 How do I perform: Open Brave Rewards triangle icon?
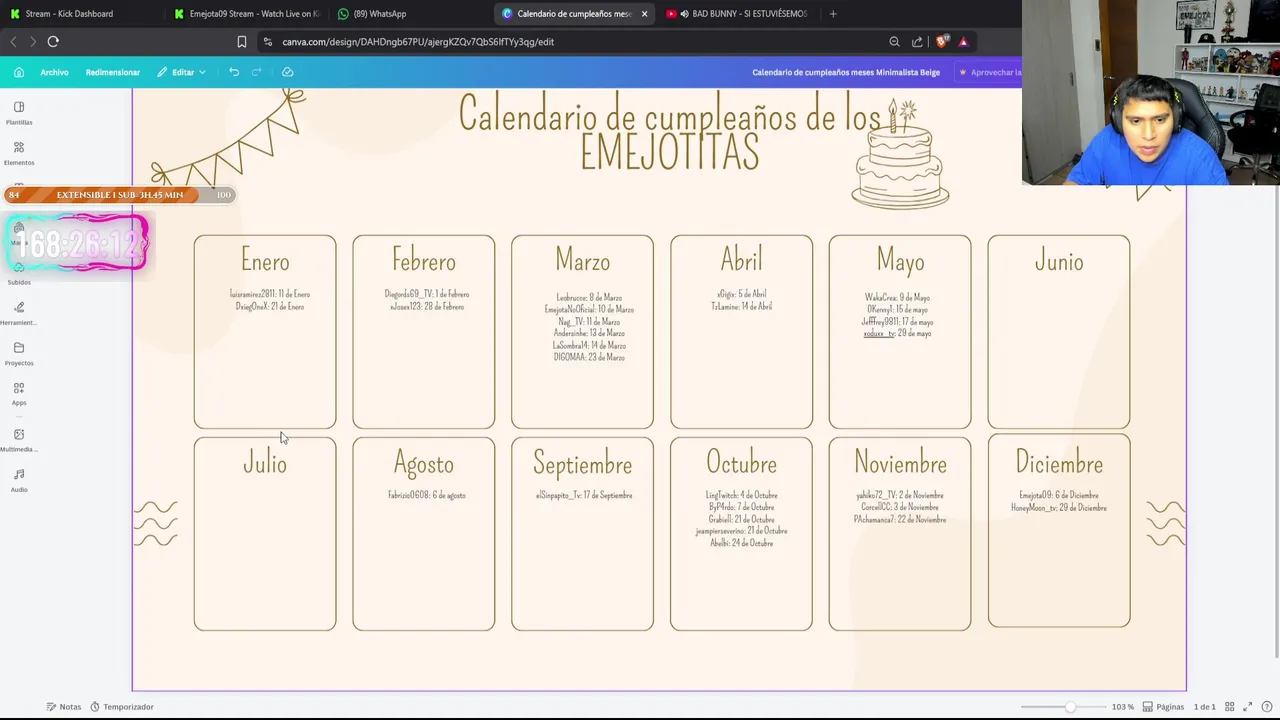pos(963,42)
